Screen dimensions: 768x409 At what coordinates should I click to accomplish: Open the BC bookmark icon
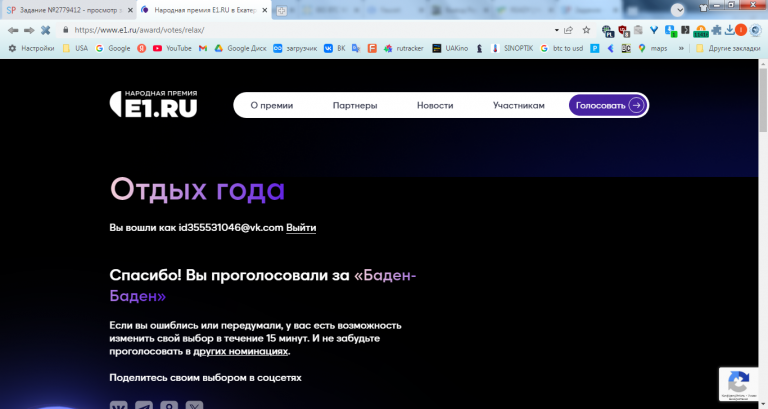pos(626,48)
